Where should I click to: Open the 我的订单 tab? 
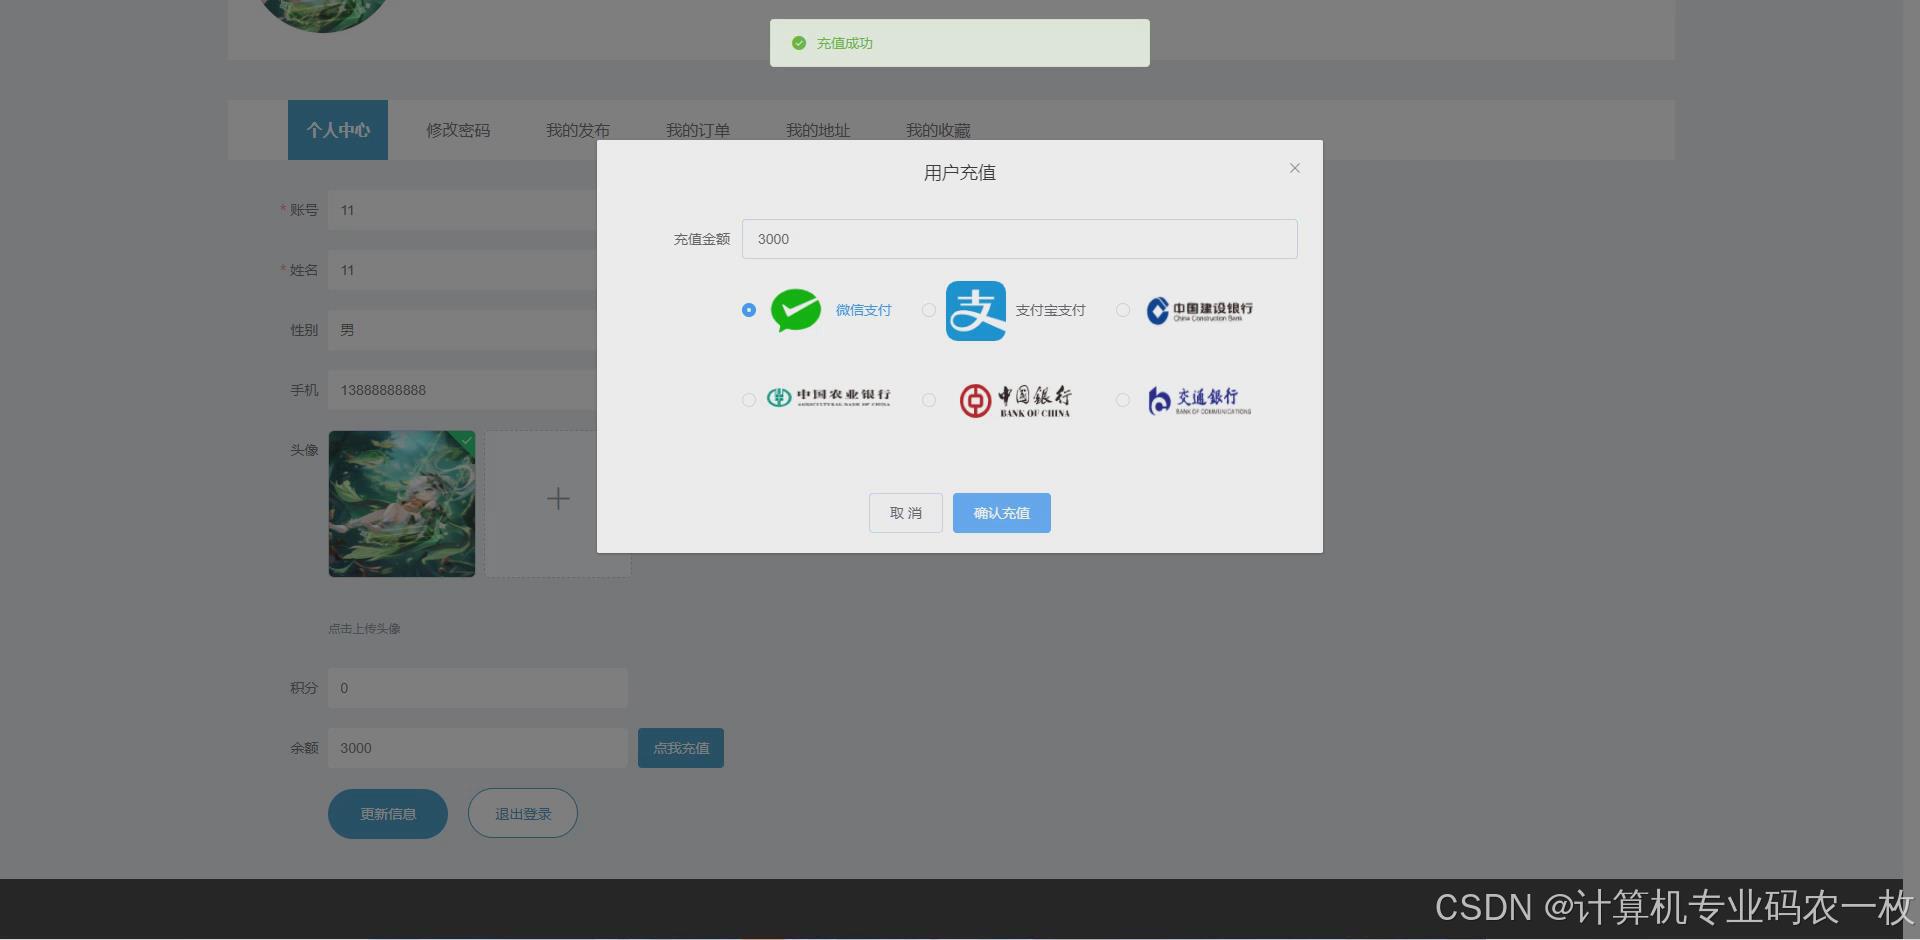[698, 130]
